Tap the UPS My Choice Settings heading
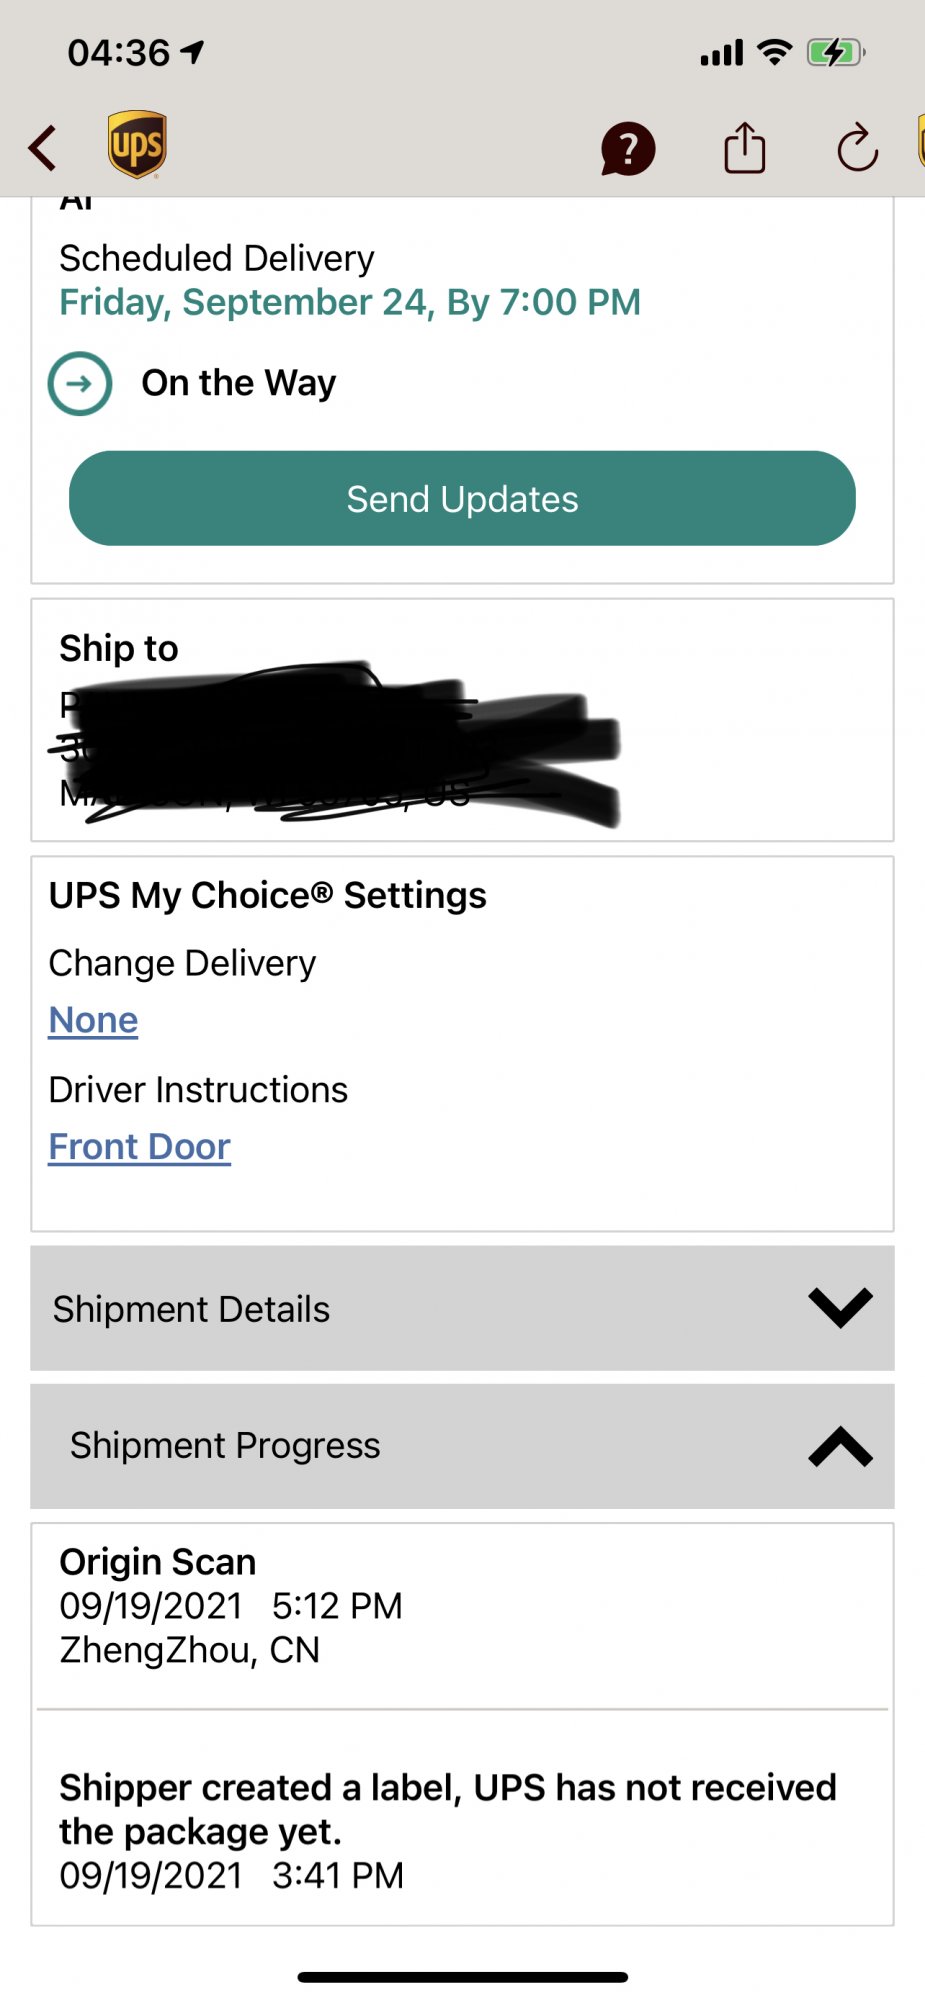Screen dimensions: 925x2000 point(268,895)
